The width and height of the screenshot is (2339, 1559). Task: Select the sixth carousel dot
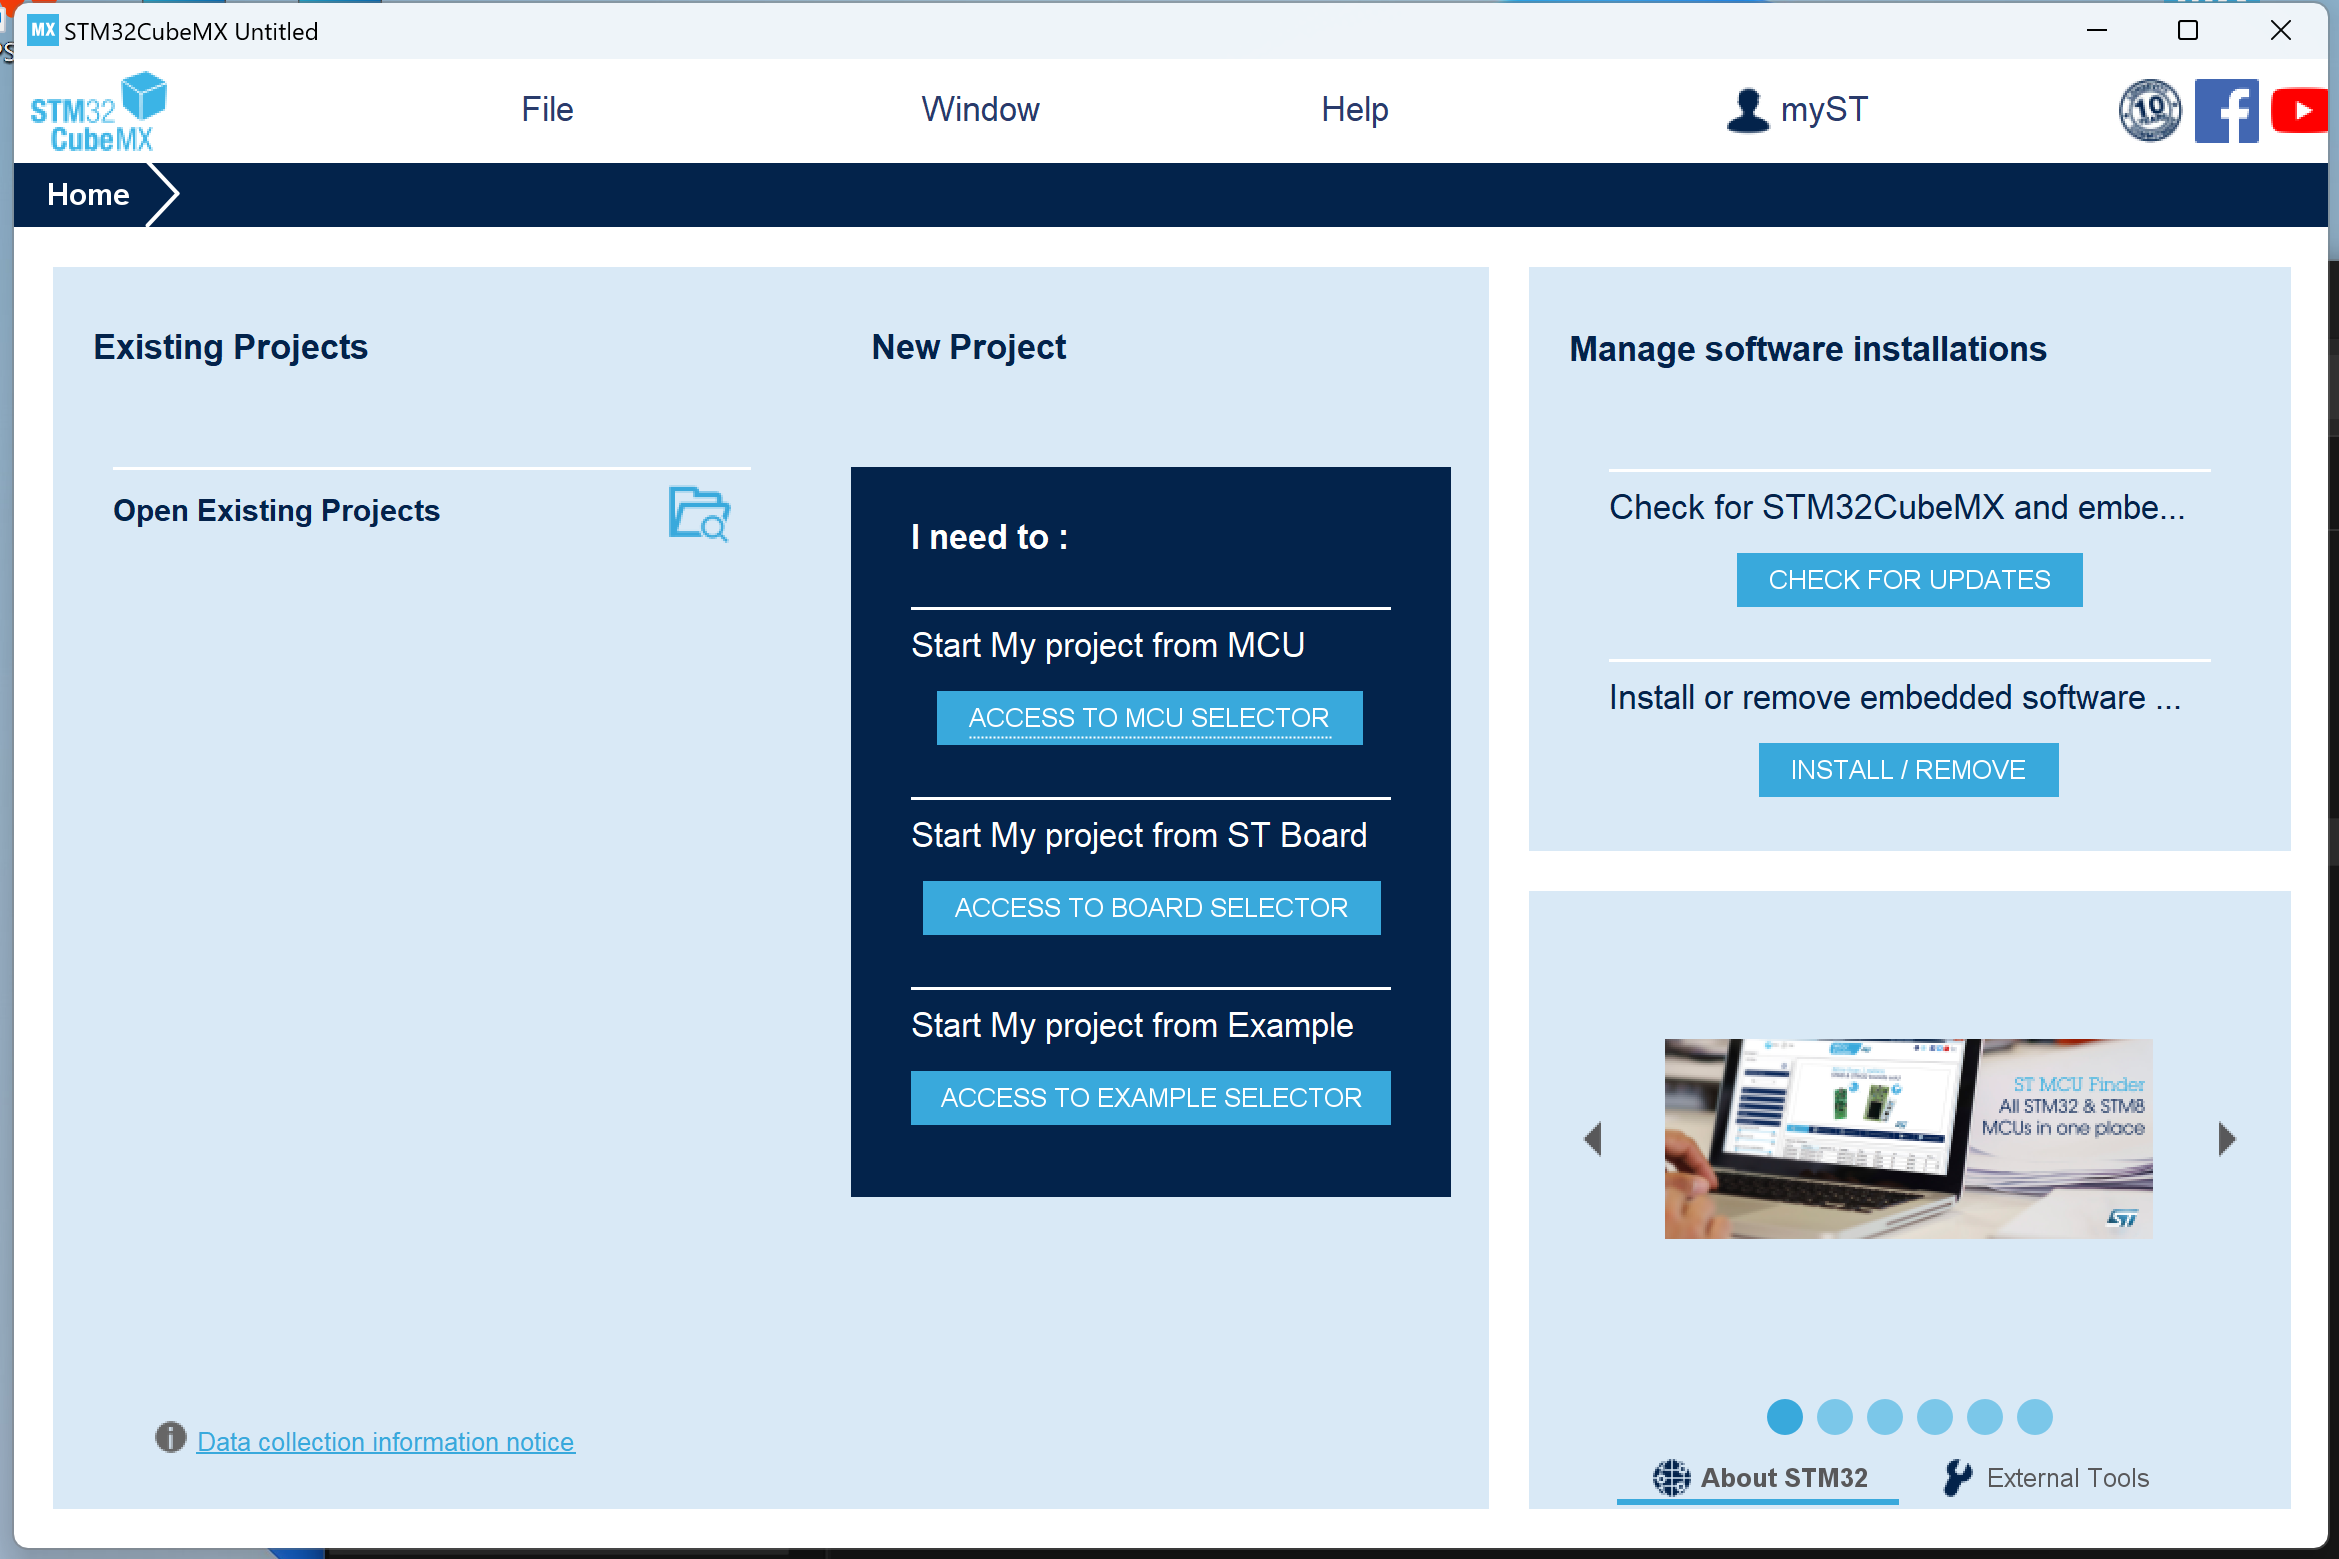(x=2034, y=1416)
